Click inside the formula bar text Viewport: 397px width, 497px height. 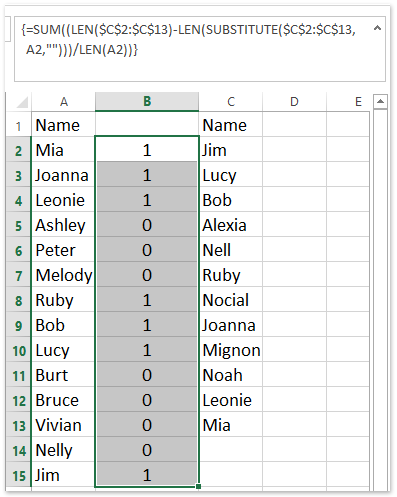pos(188,40)
